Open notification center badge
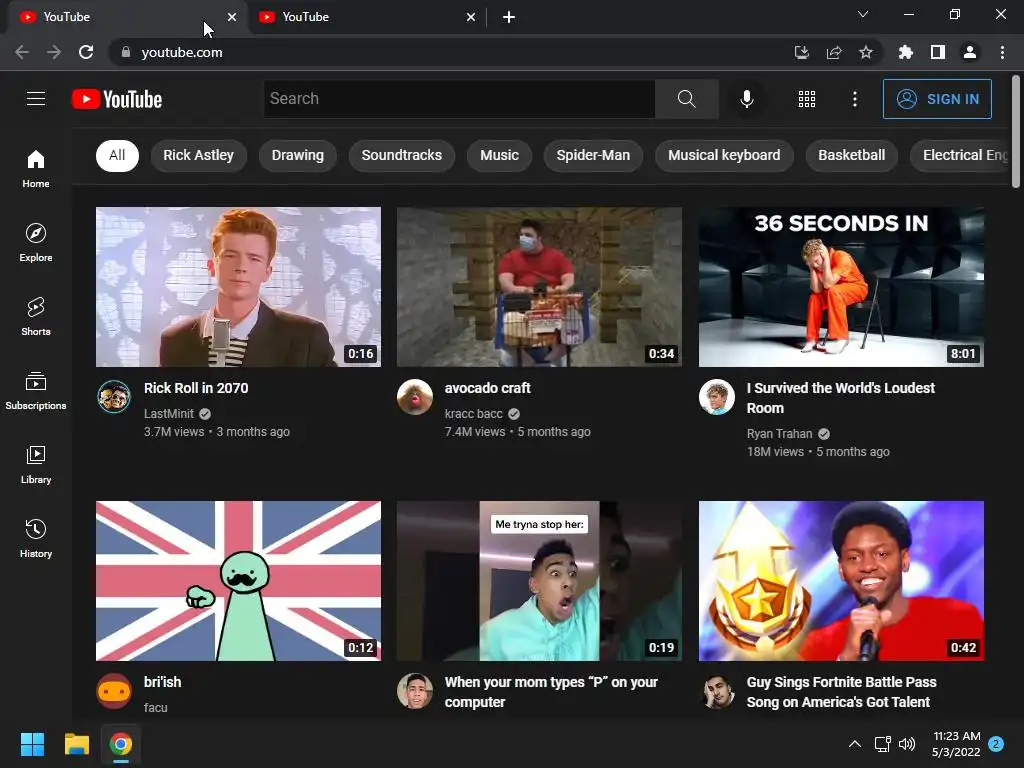The image size is (1024, 768). click(996, 744)
